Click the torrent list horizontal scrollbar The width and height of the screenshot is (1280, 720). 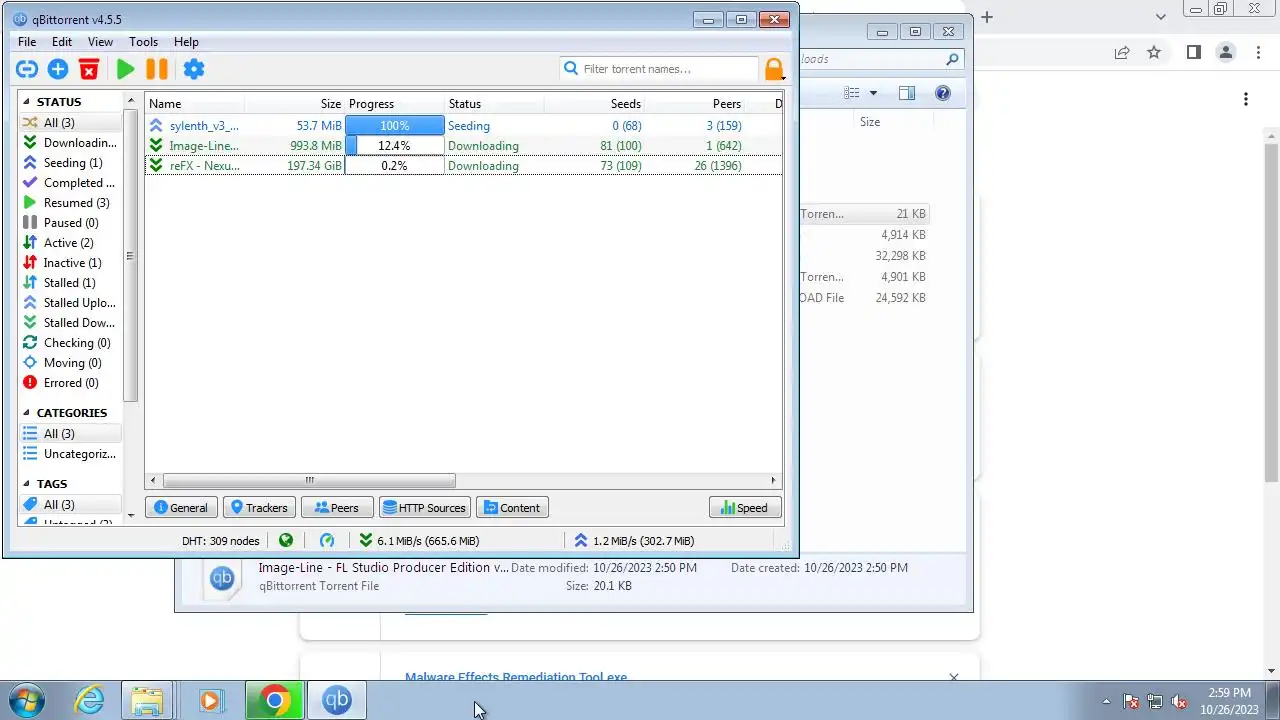[x=309, y=481]
